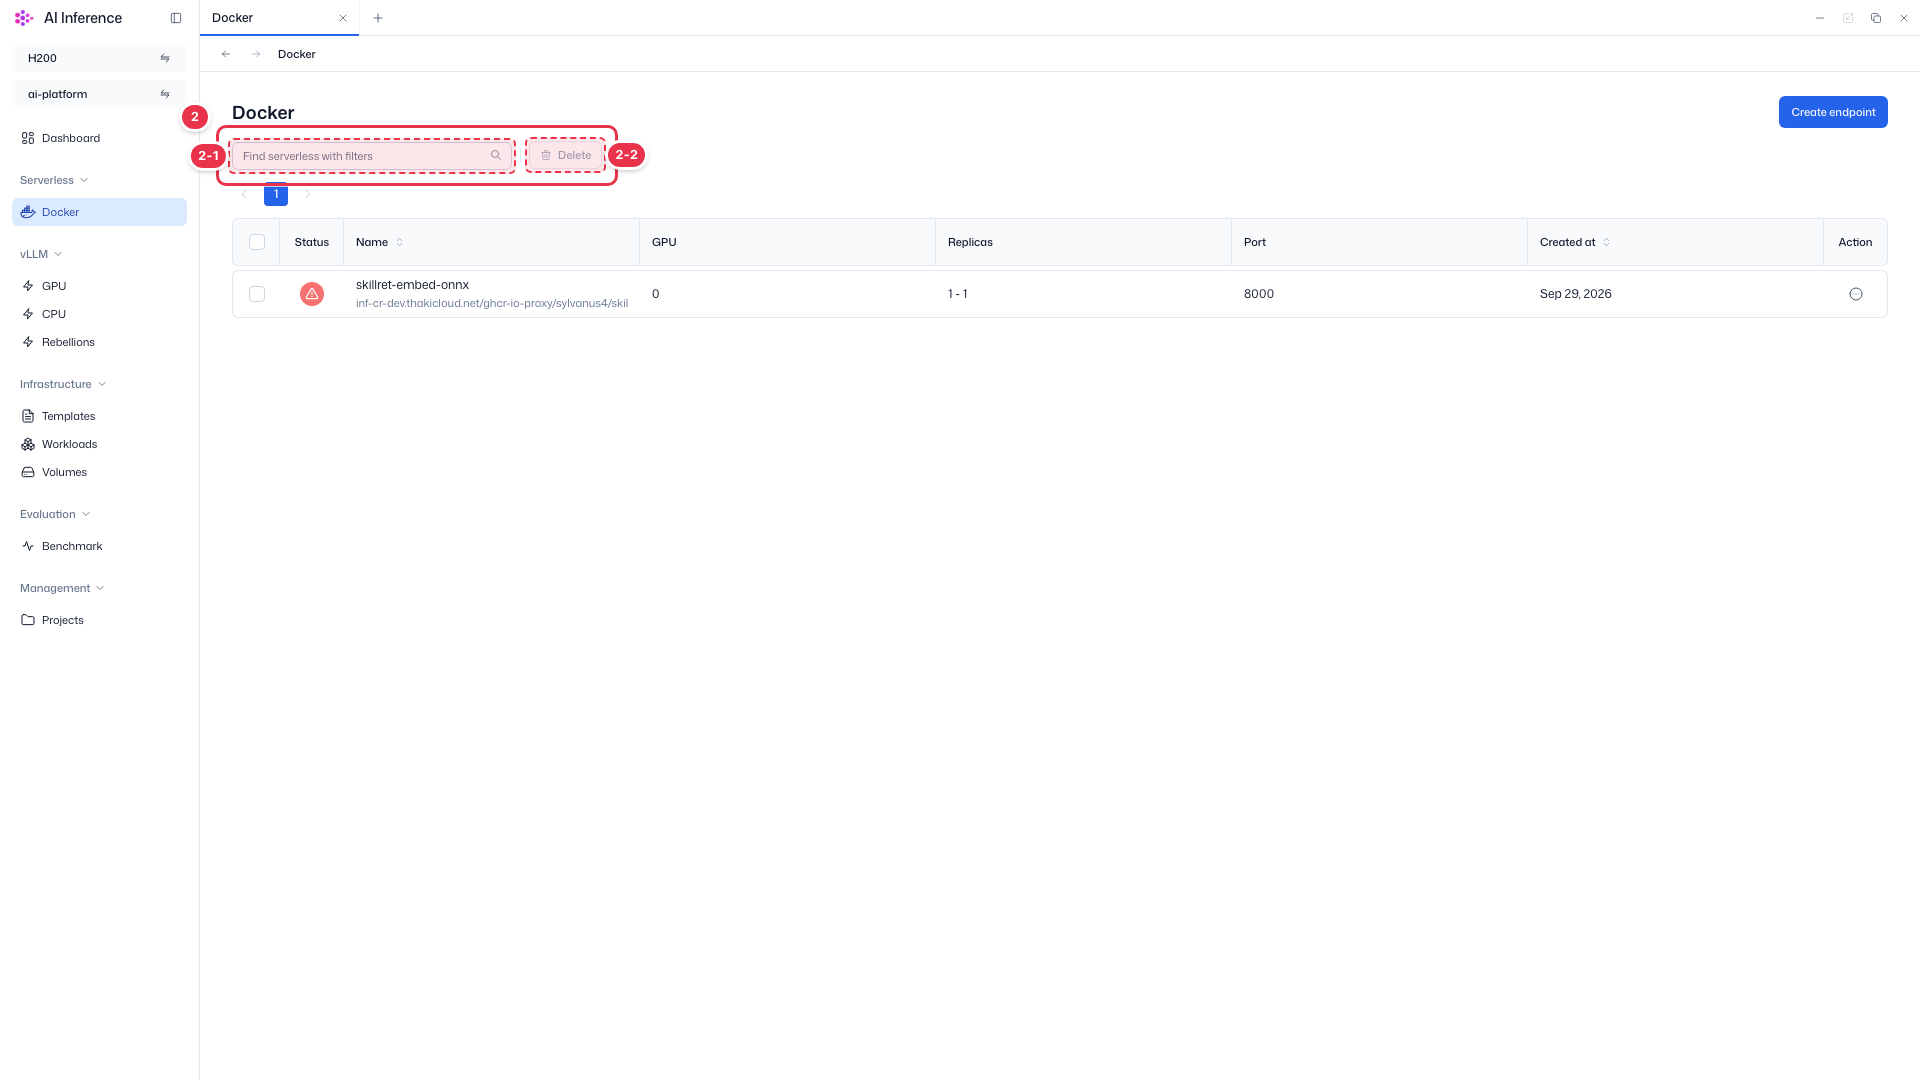Select page 1 in pagination
This screenshot has height=1080, width=1920.
(276, 194)
